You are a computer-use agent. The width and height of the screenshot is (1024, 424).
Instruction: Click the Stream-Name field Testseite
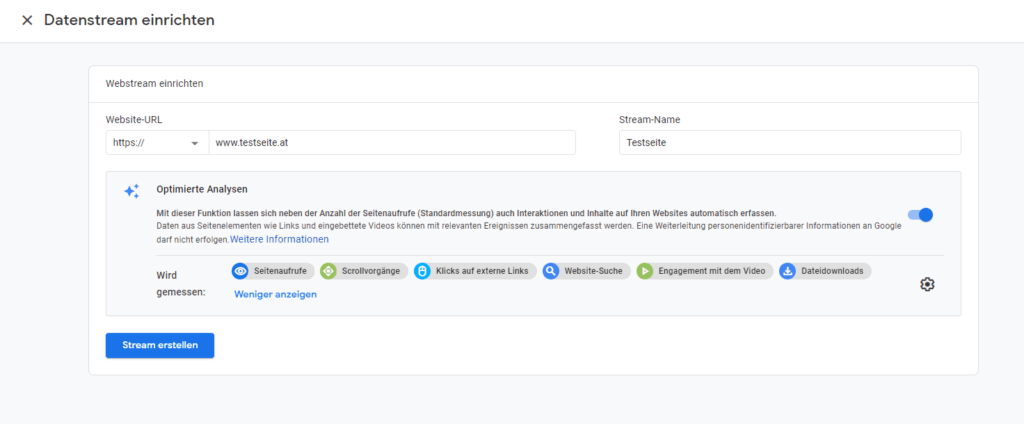(x=790, y=142)
